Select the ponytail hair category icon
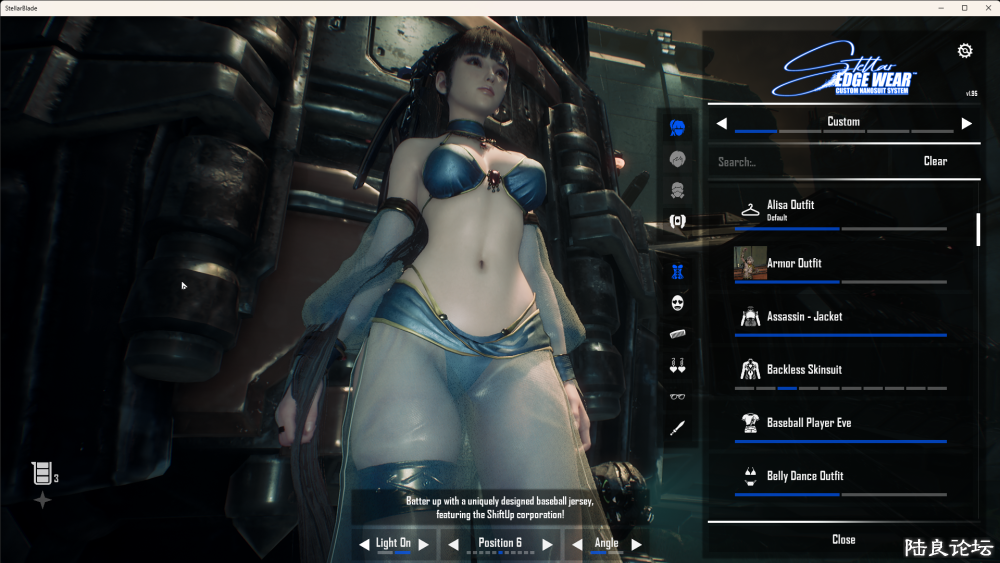Image resolution: width=1000 pixels, height=563 pixels. tap(677, 128)
